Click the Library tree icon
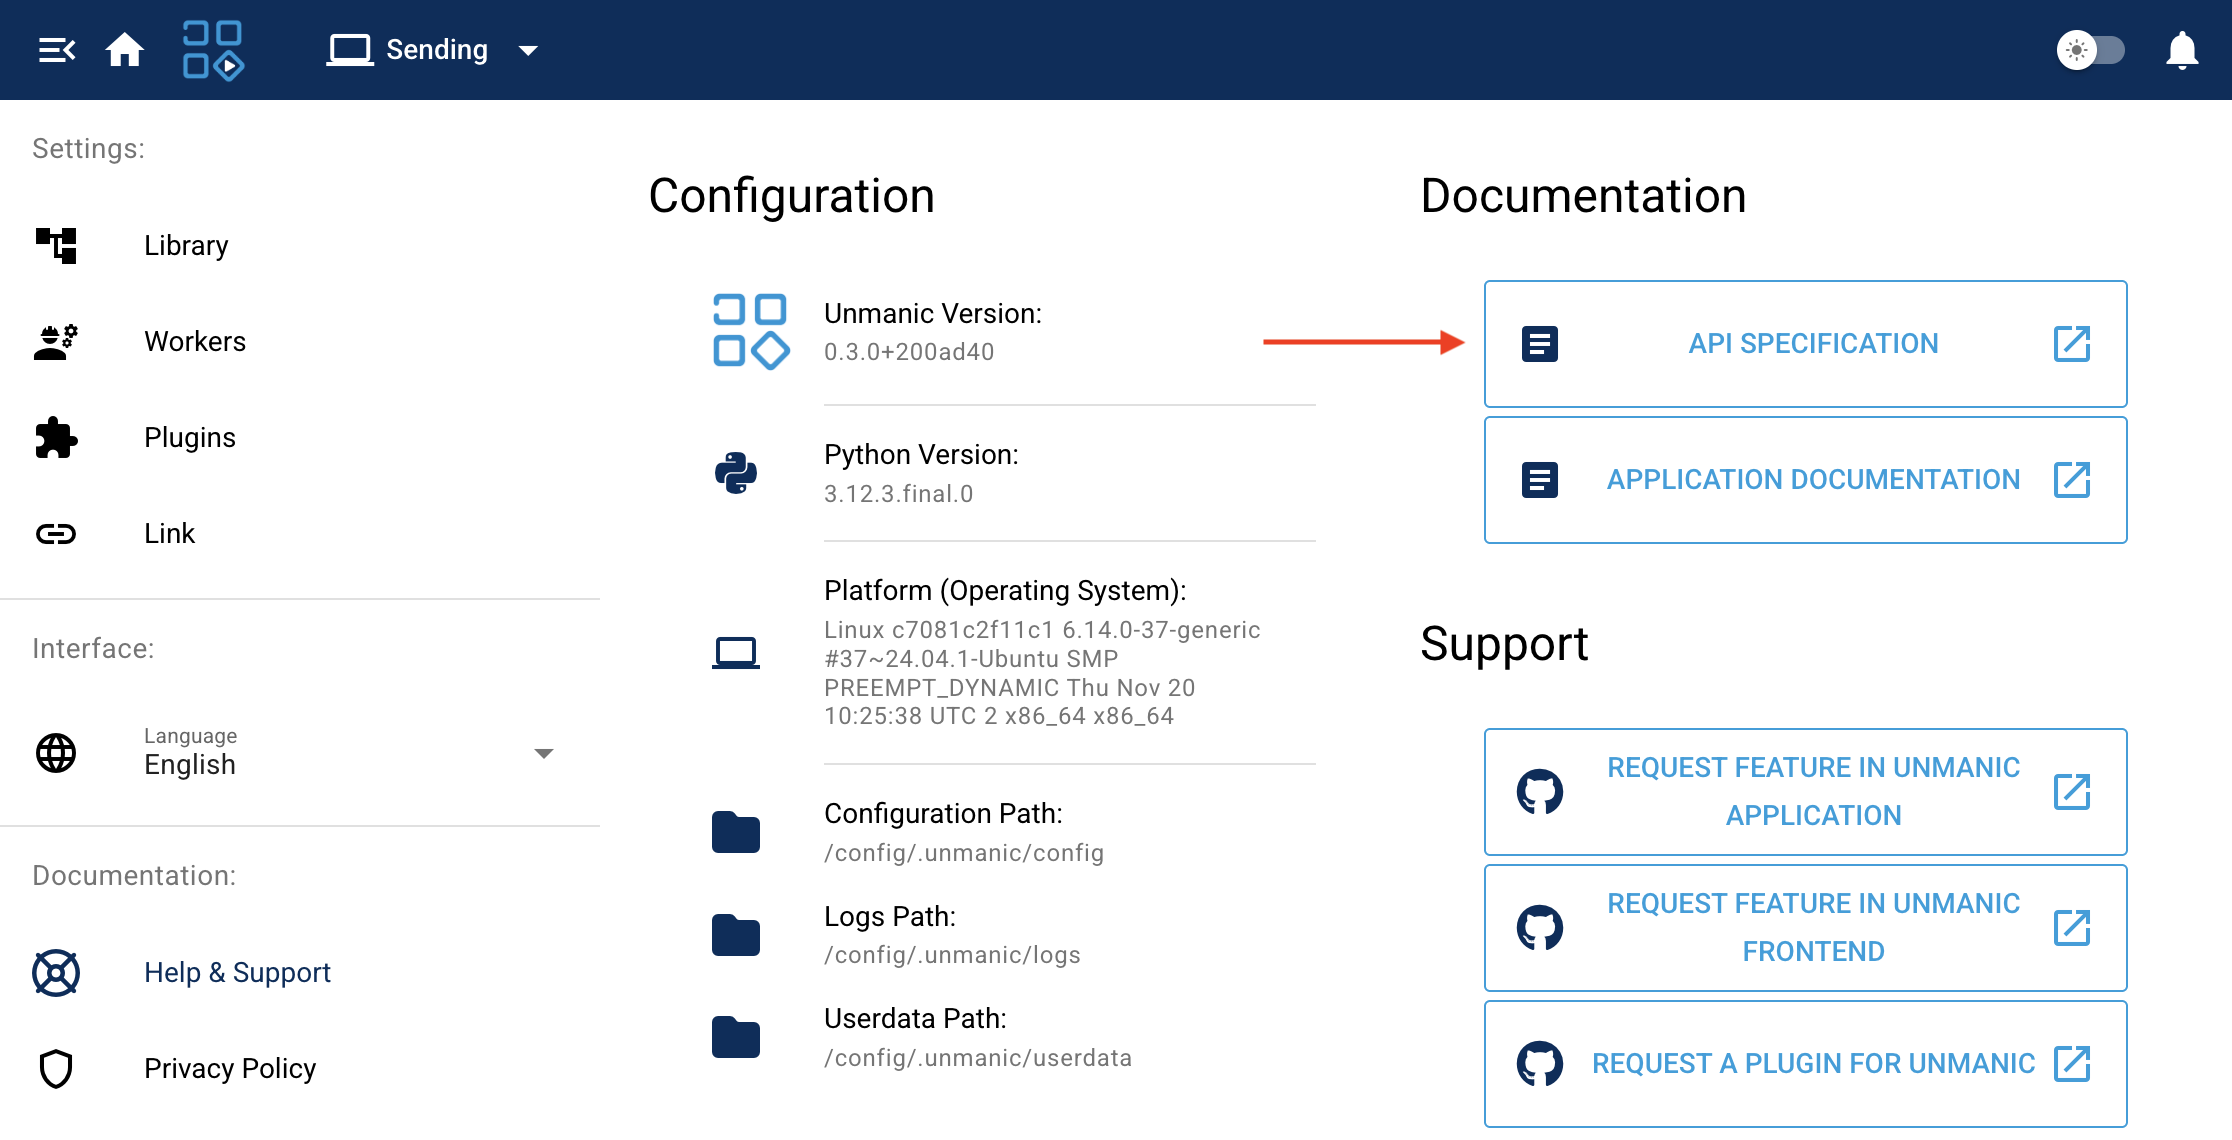Screen dimensions: 2232x1140 pyautogui.click(x=56, y=245)
